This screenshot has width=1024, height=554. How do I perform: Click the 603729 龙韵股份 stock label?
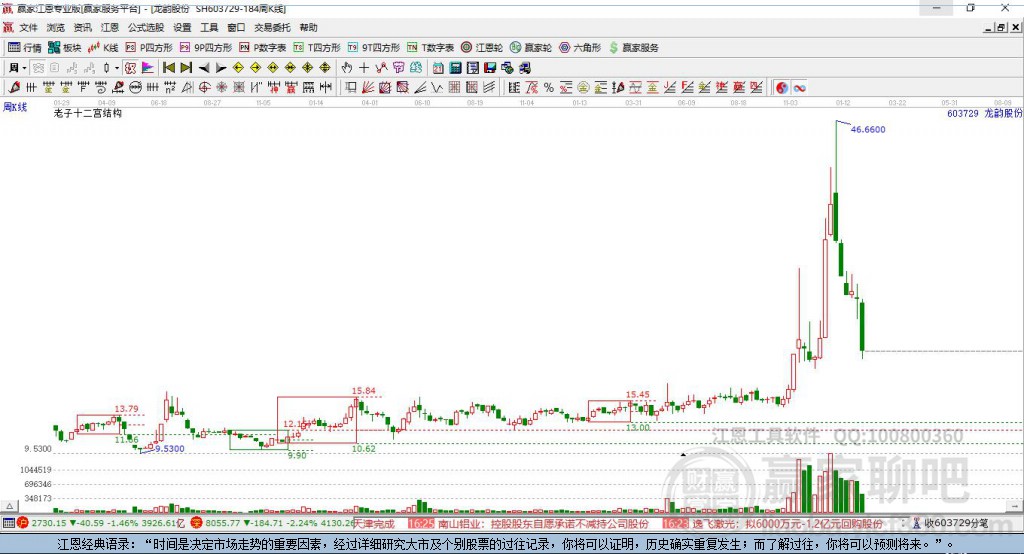tap(984, 114)
